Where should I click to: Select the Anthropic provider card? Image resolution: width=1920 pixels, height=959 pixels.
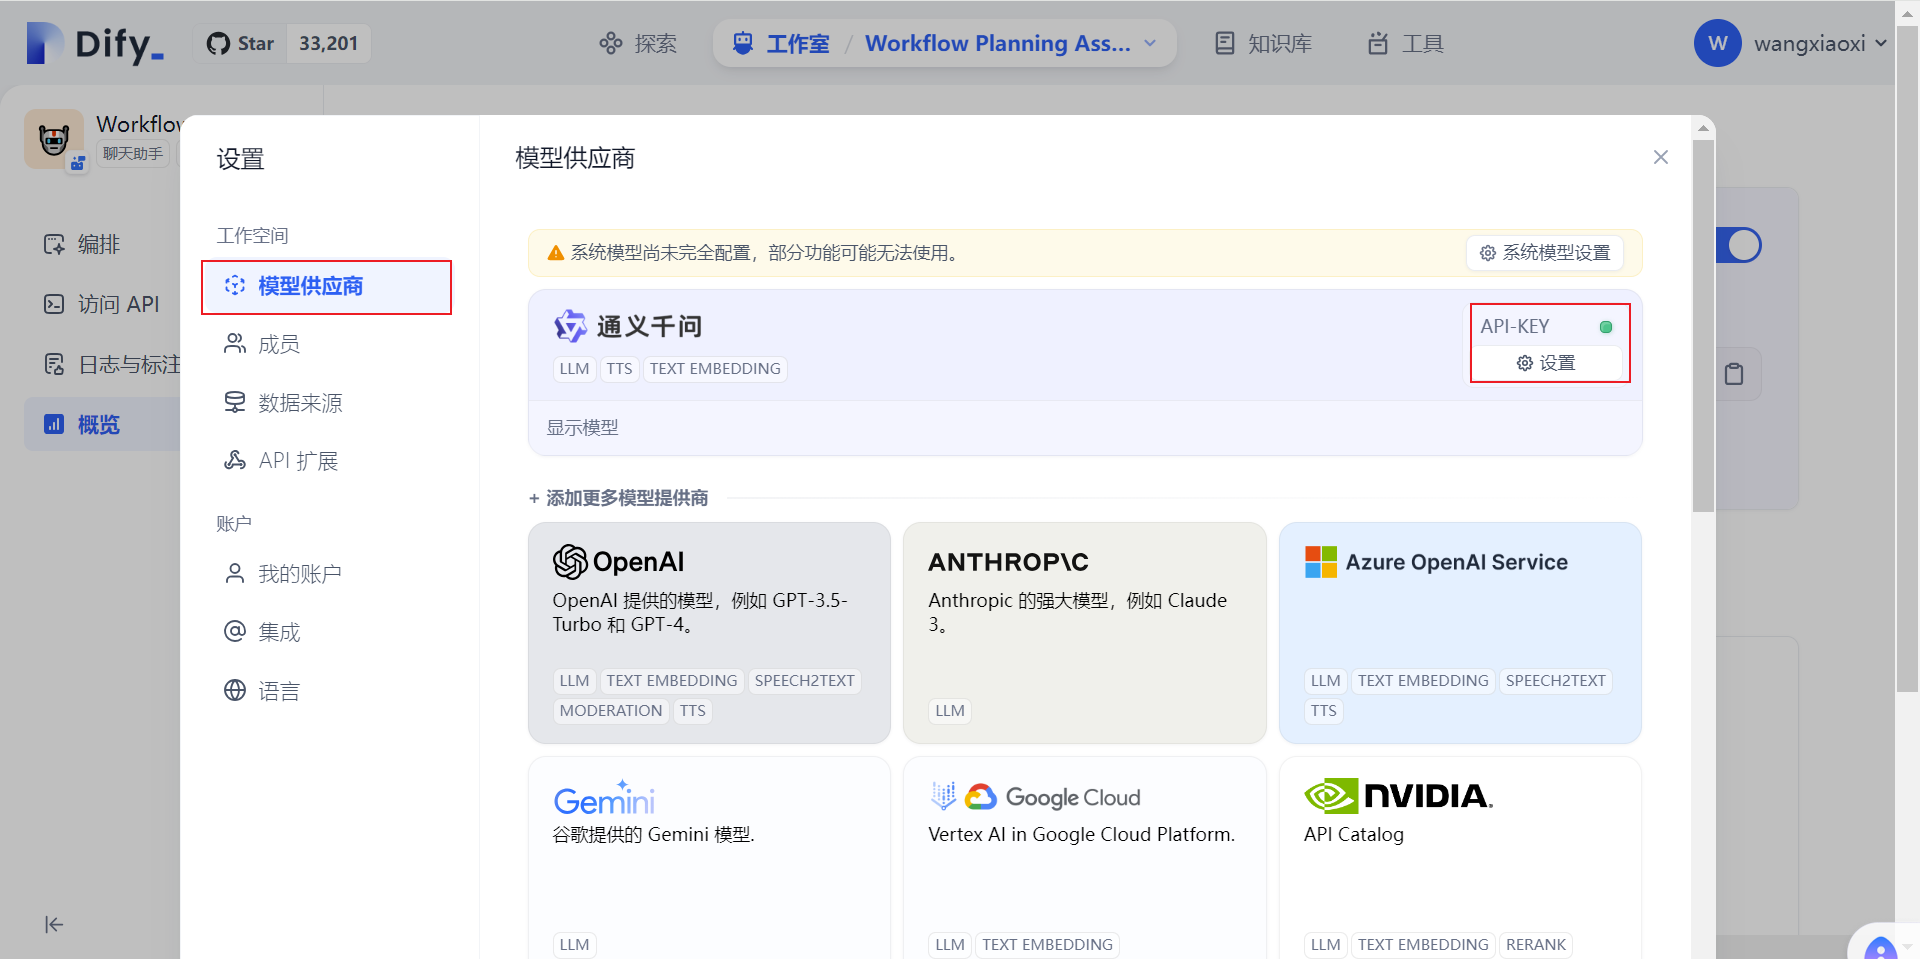pyautogui.click(x=1085, y=633)
